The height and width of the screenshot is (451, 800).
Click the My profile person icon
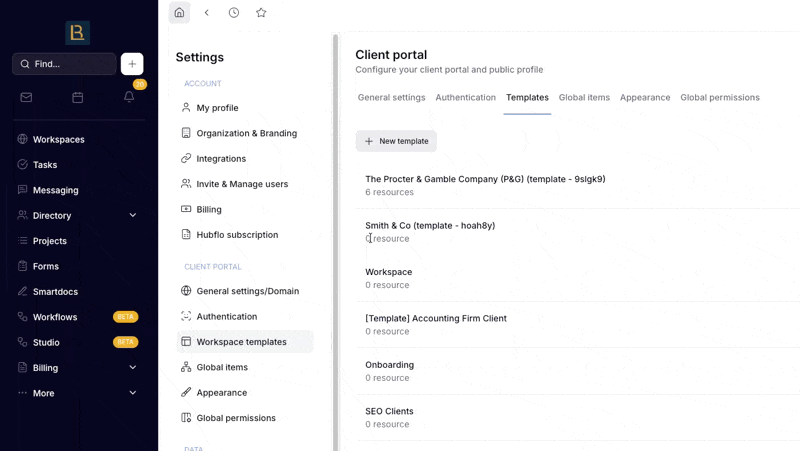(186, 107)
